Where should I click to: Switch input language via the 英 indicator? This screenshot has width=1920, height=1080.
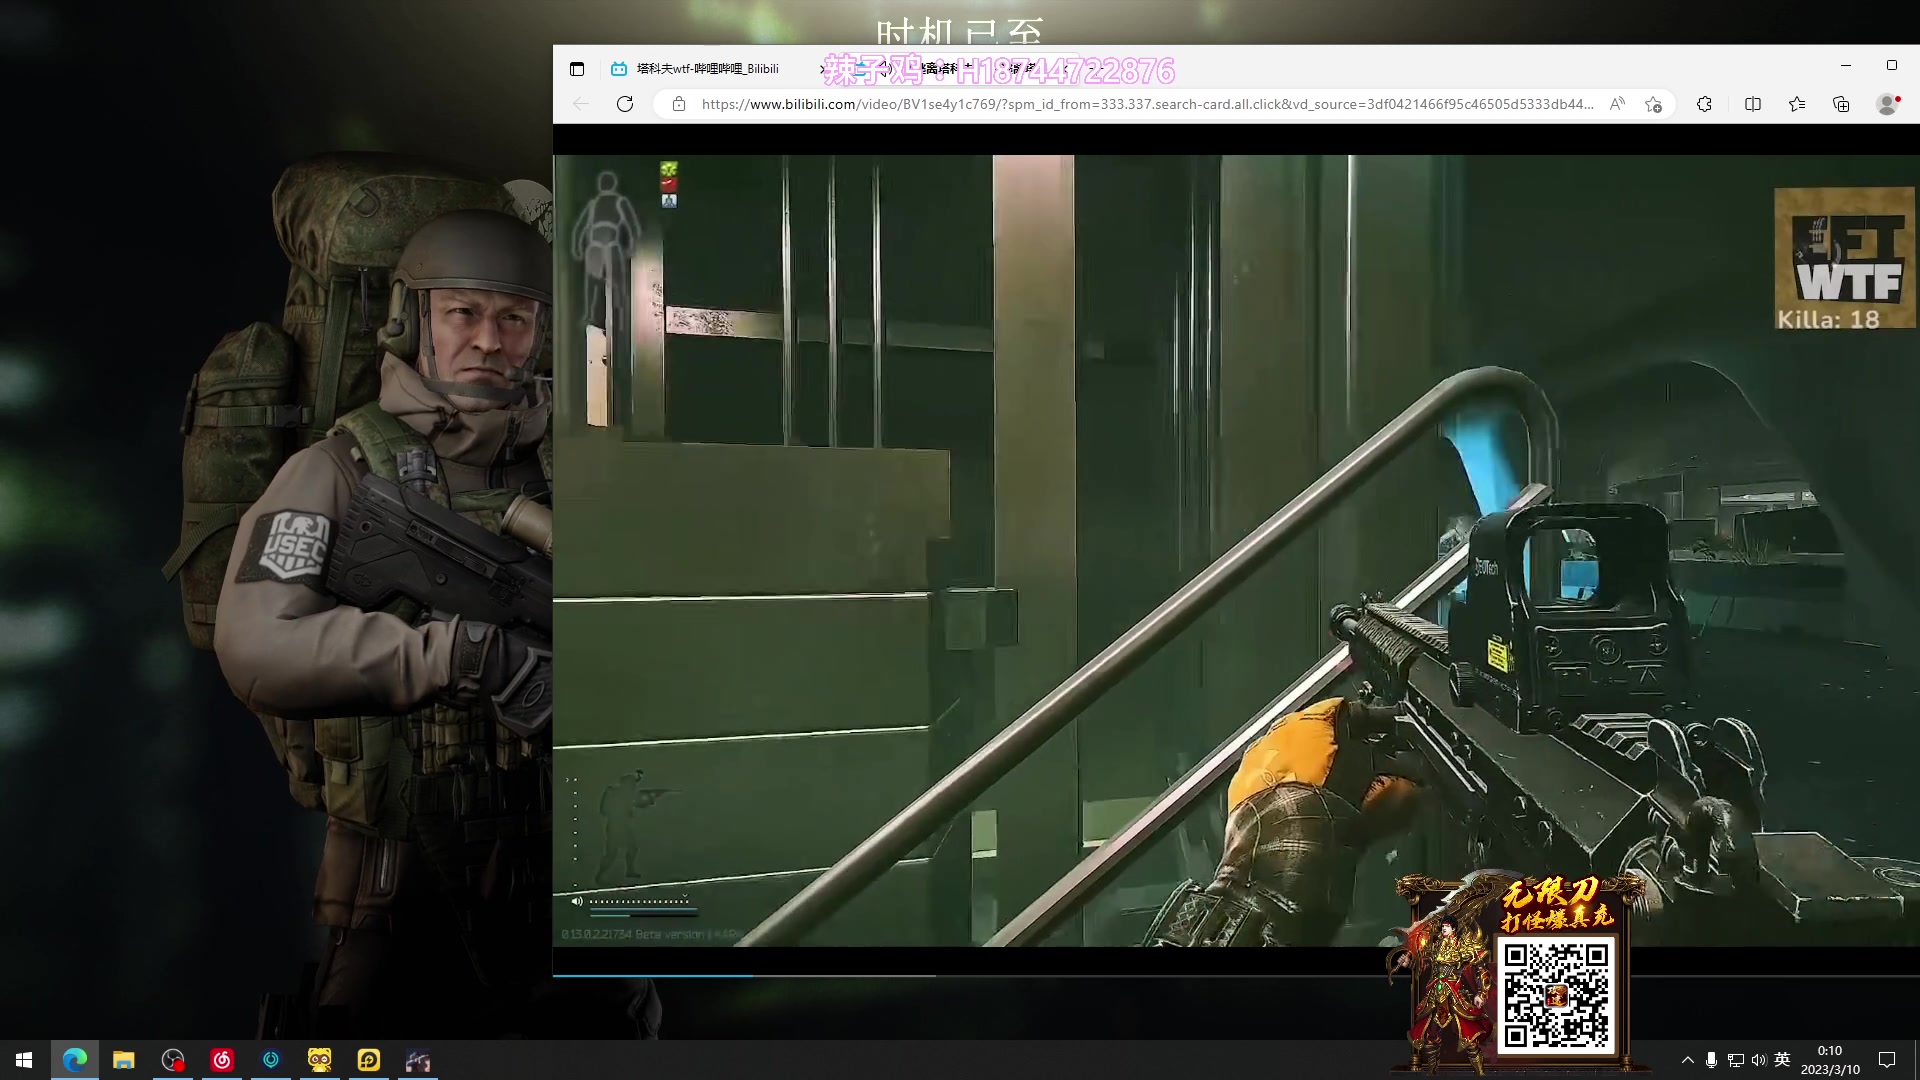coord(1782,1060)
